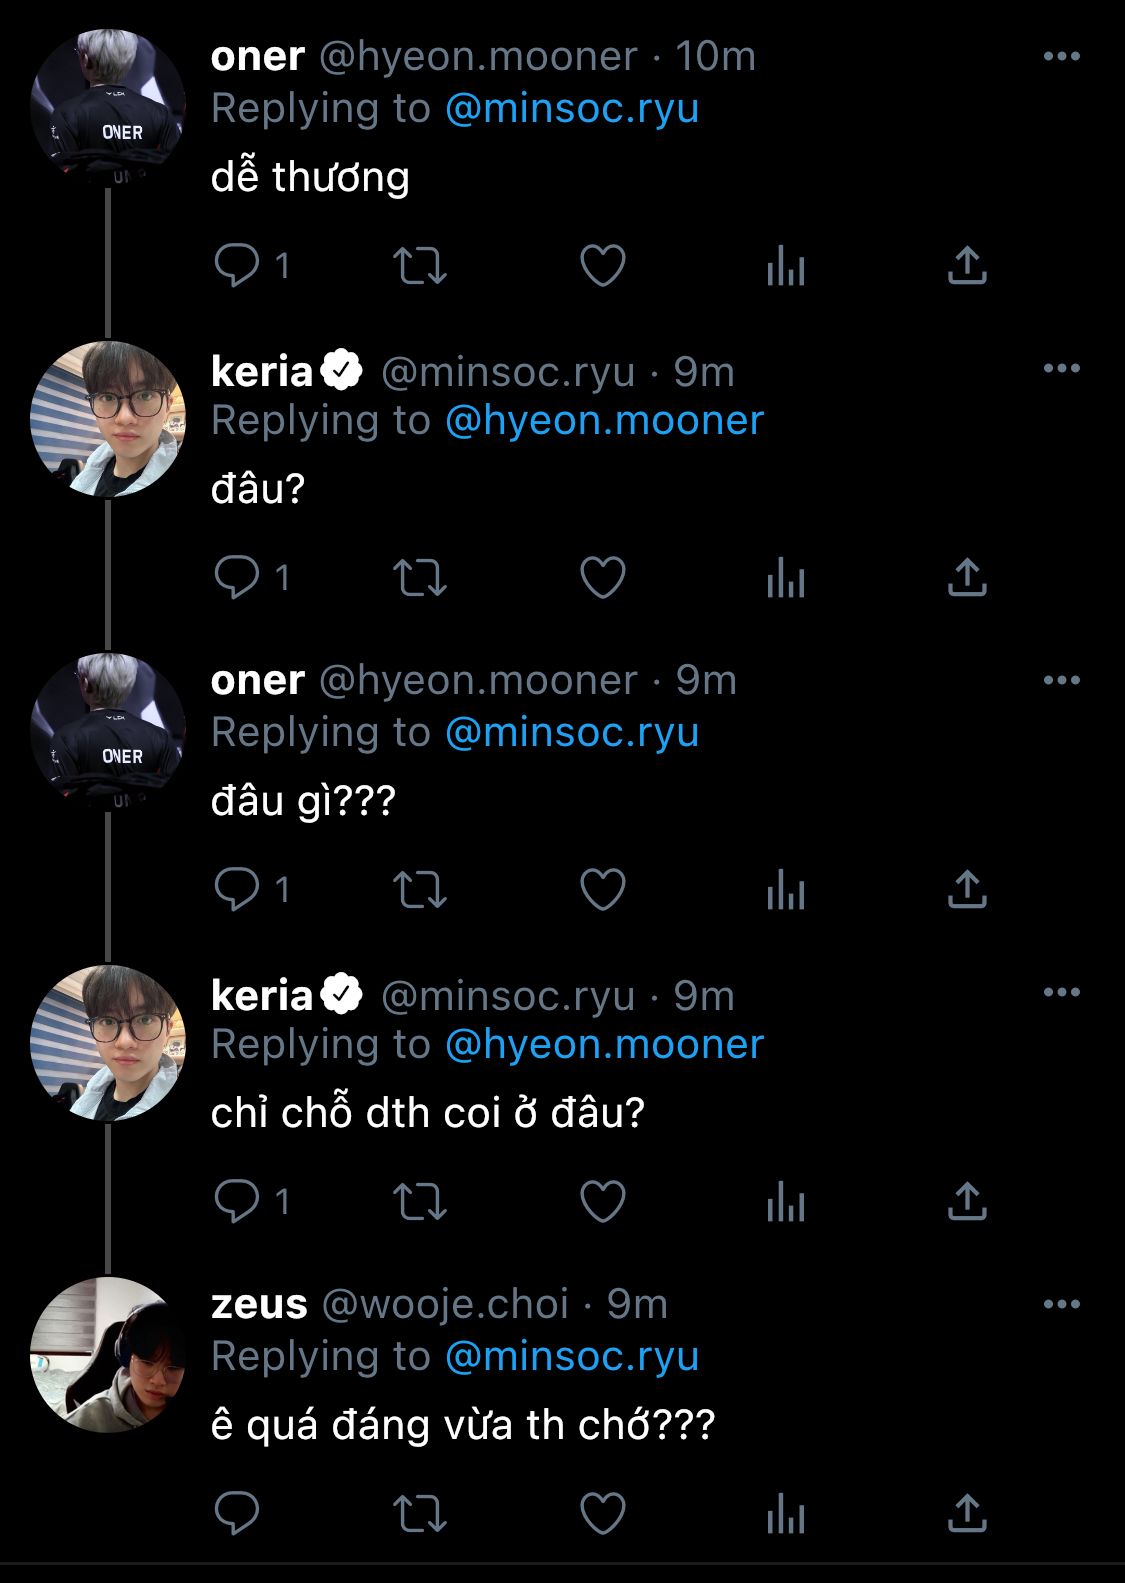The width and height of the screenshot is (1125, 1583).
Task: Open zeus's profile via display name
Action: point(259,1304)
